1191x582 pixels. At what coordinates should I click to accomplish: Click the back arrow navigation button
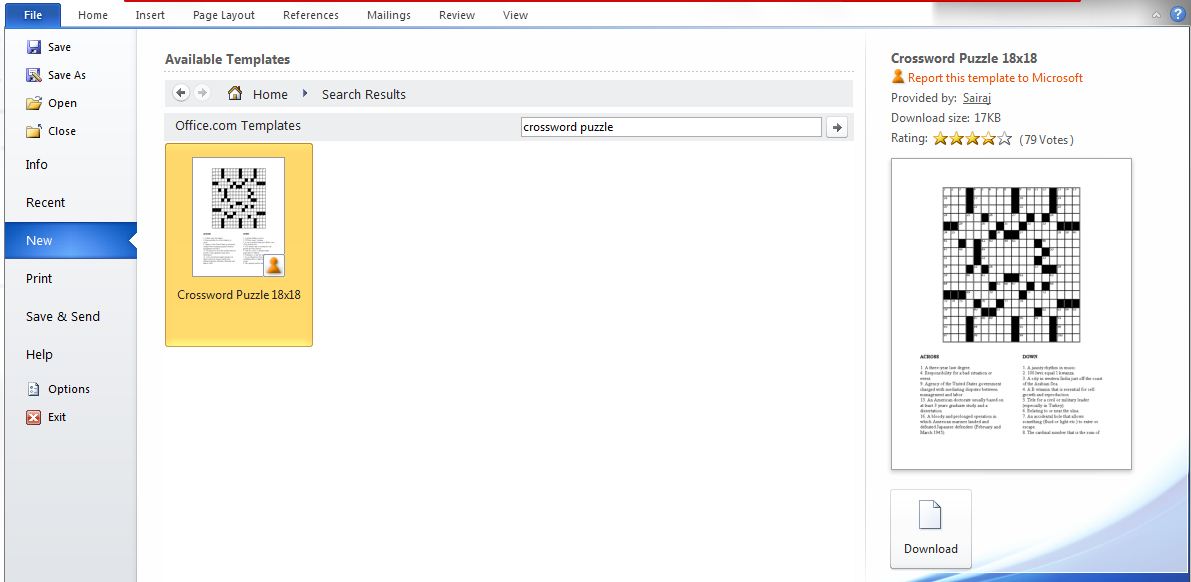point(181,93)
